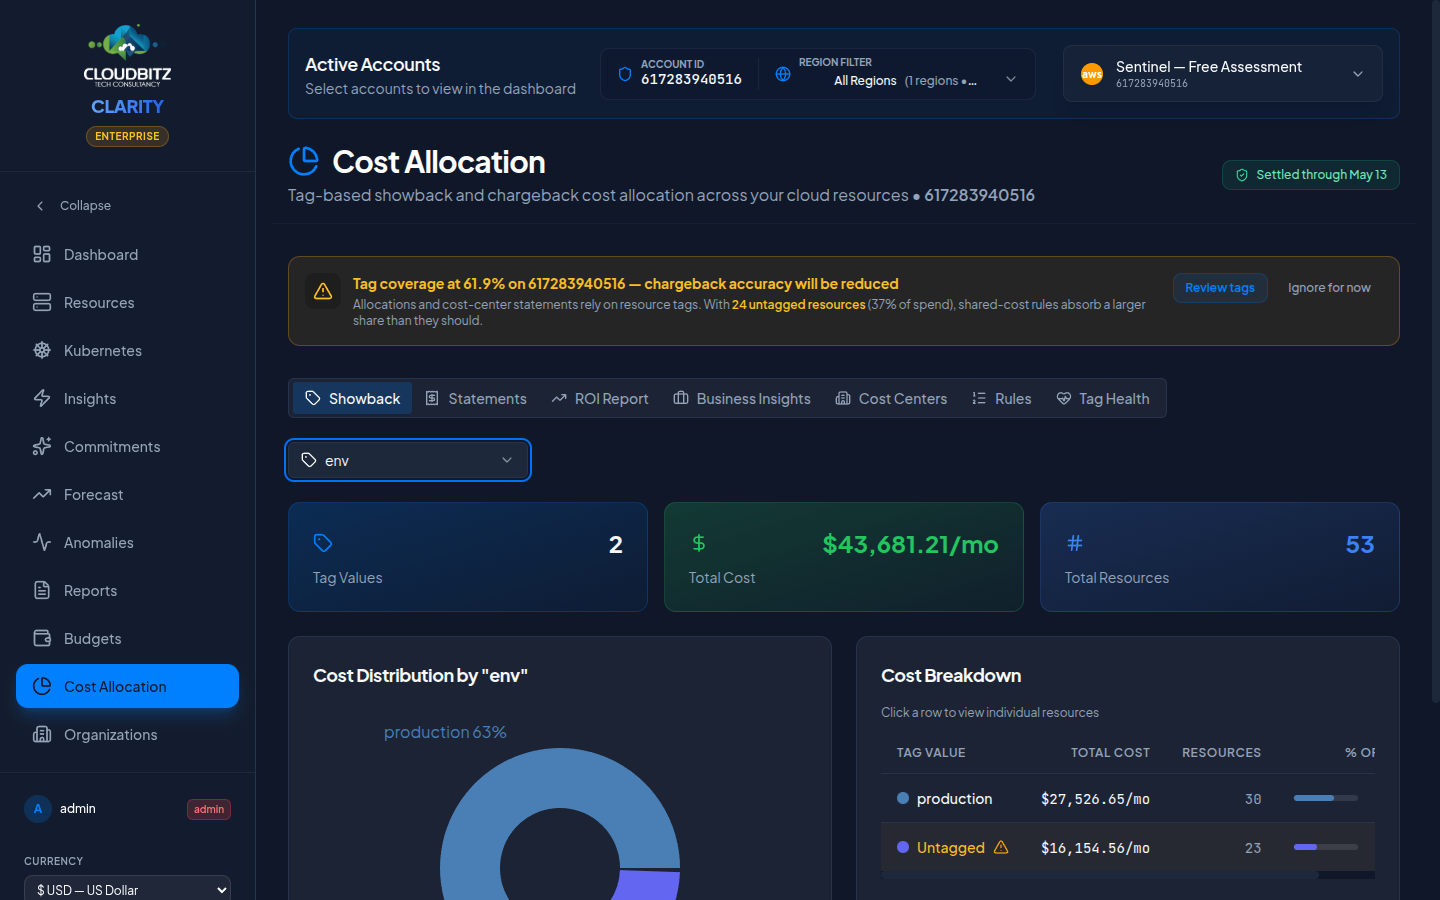This screenshot has height=900, width=1440.
Task: Click the Kubernetes wheel icon
Action: [42, 350]
